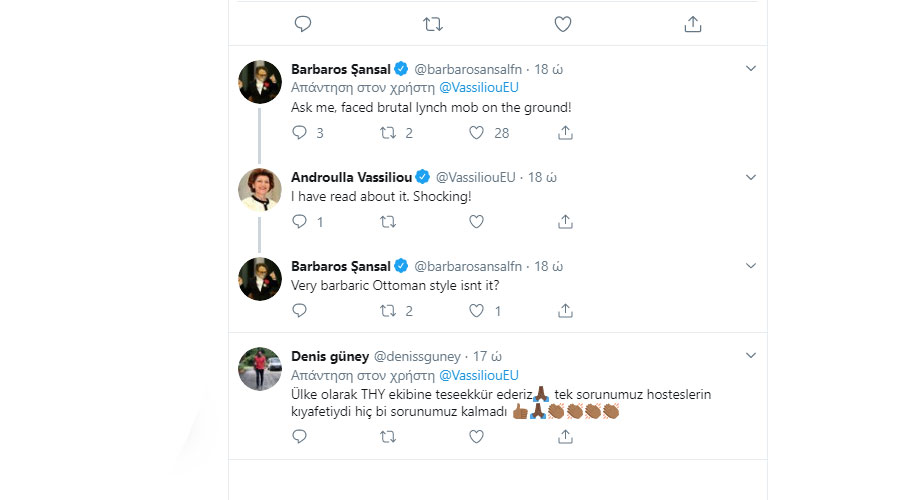Share Denis güney's tweet
The height and width of the screenshot is (500, 900).
pos(565,437)
